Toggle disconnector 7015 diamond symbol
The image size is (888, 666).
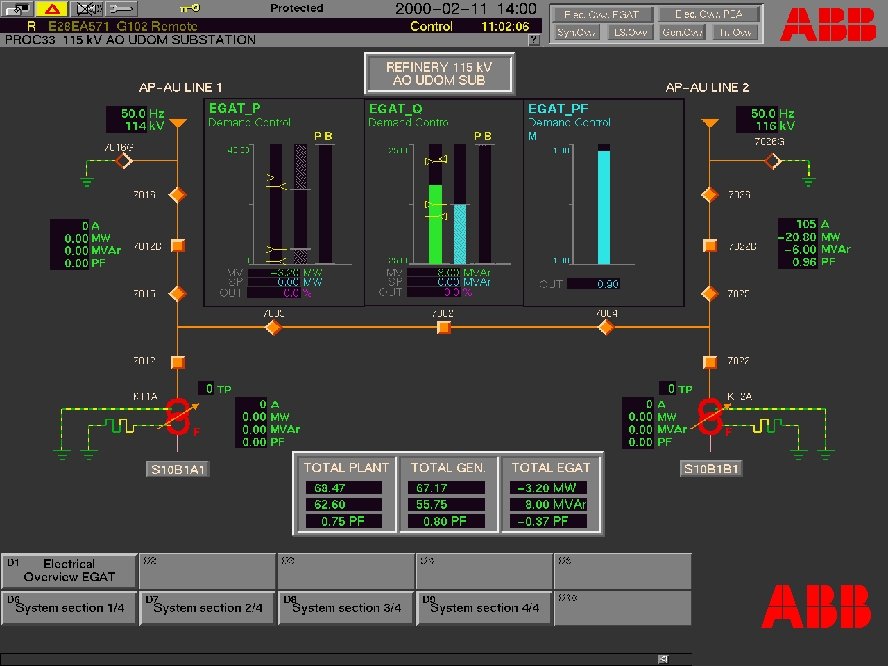coord(178,293)
